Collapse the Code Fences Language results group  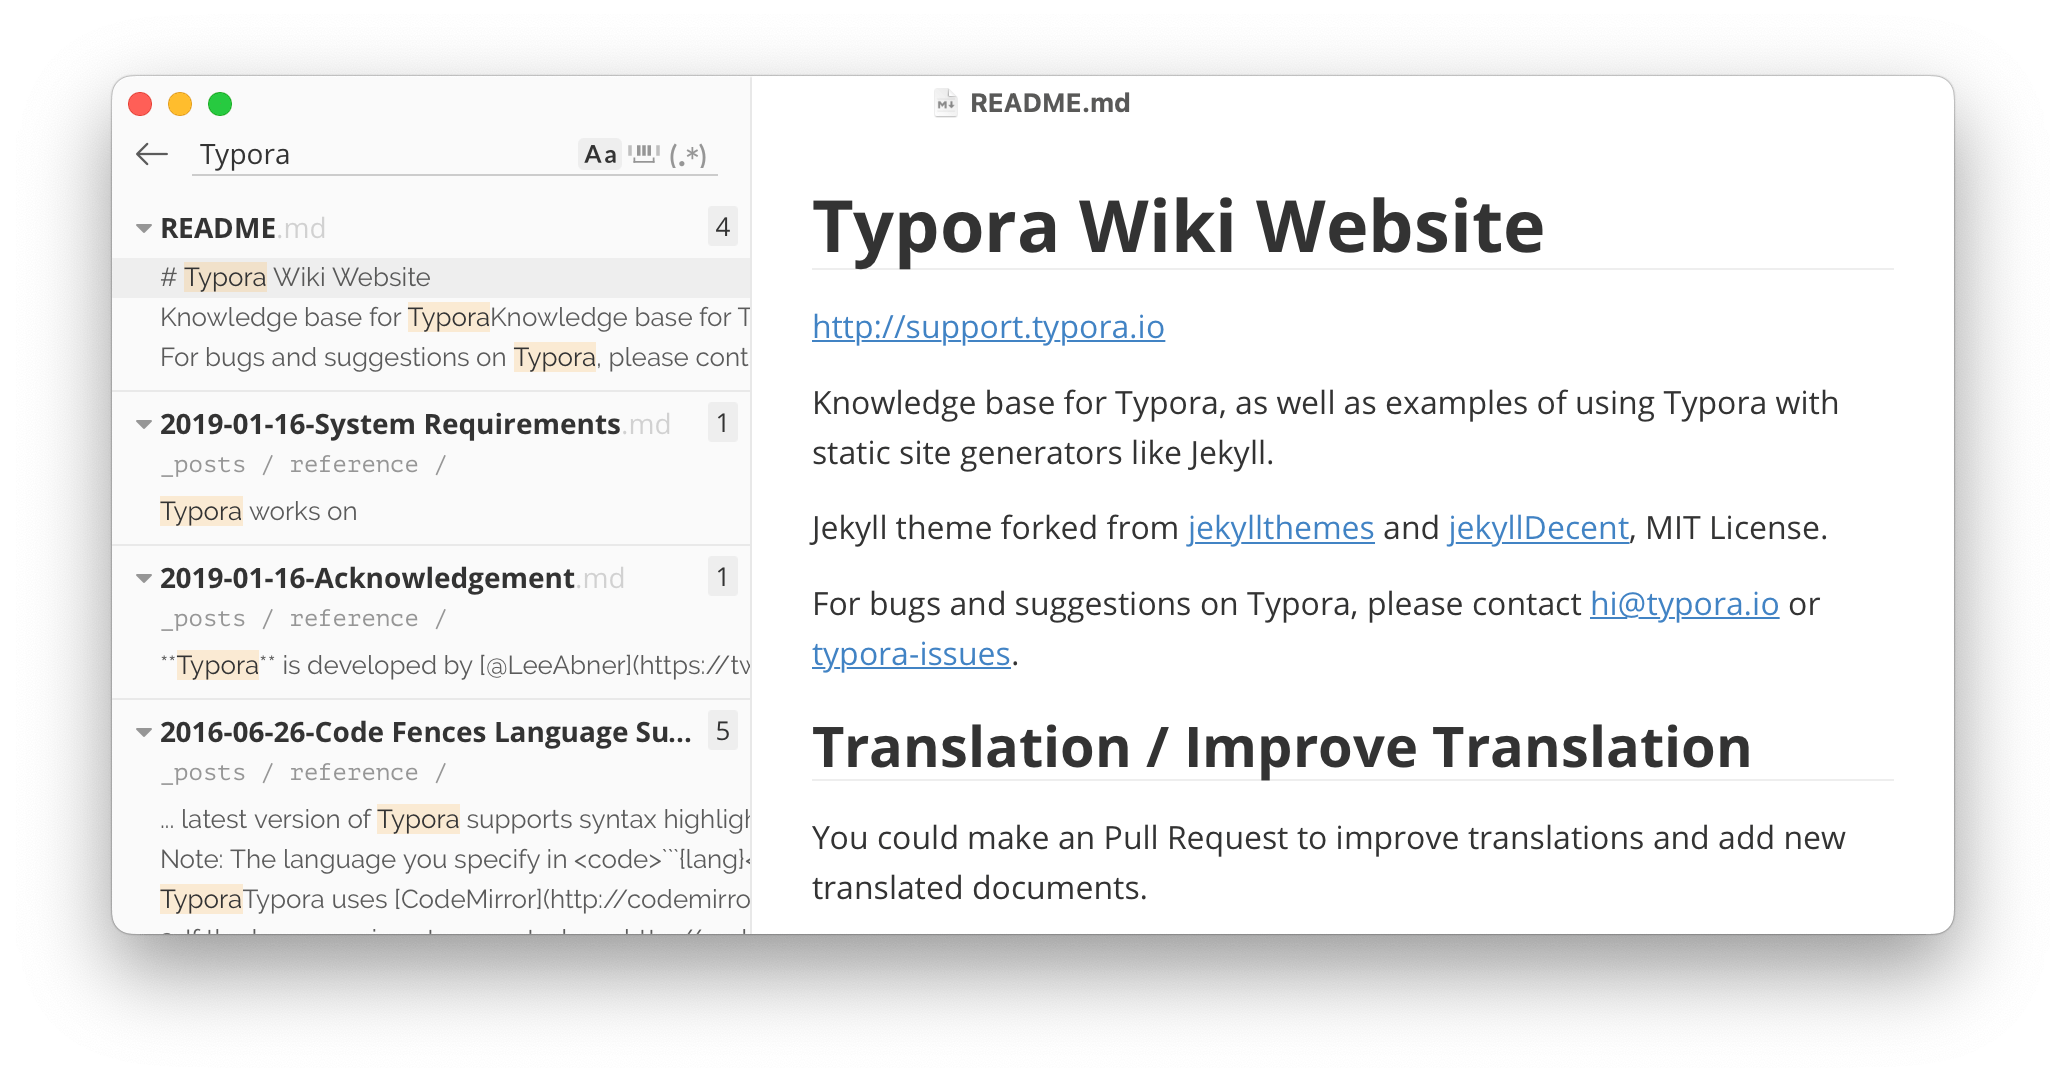tap(144, 733)
